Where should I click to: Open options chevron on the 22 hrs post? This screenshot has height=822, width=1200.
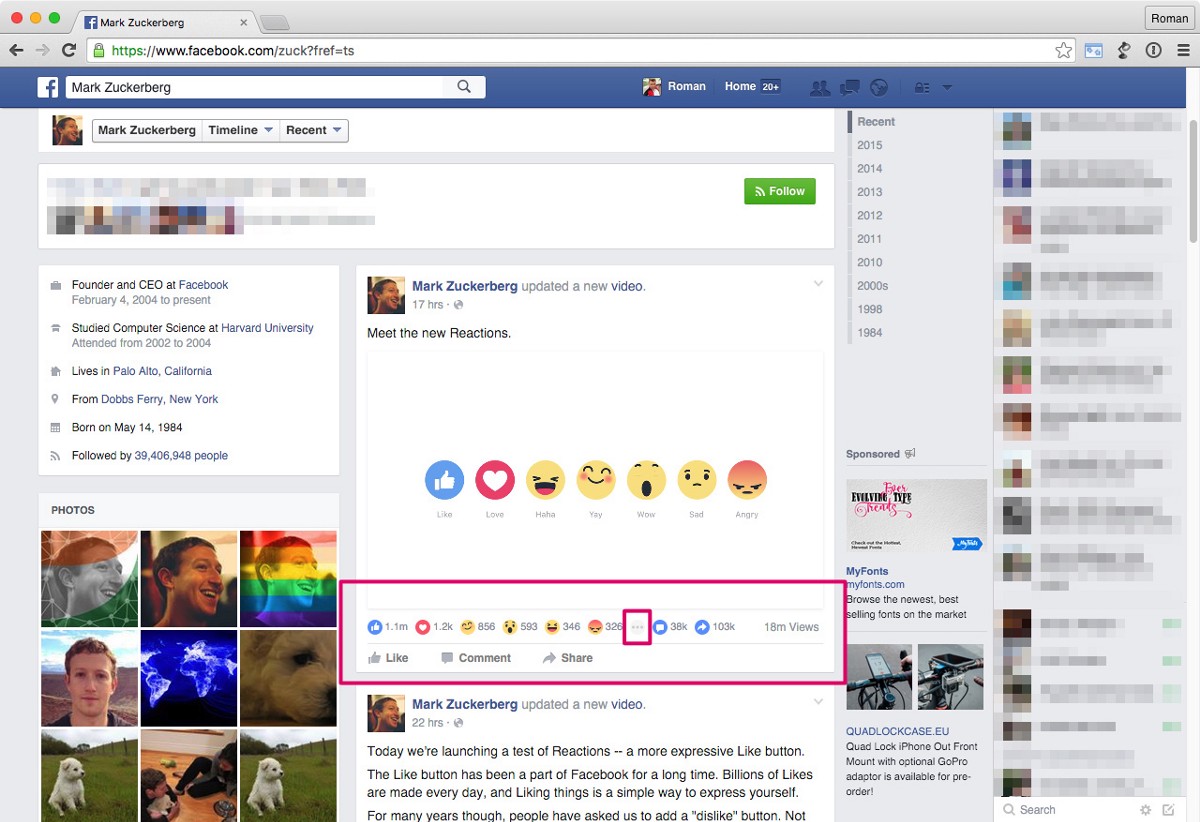pos(818,703)
